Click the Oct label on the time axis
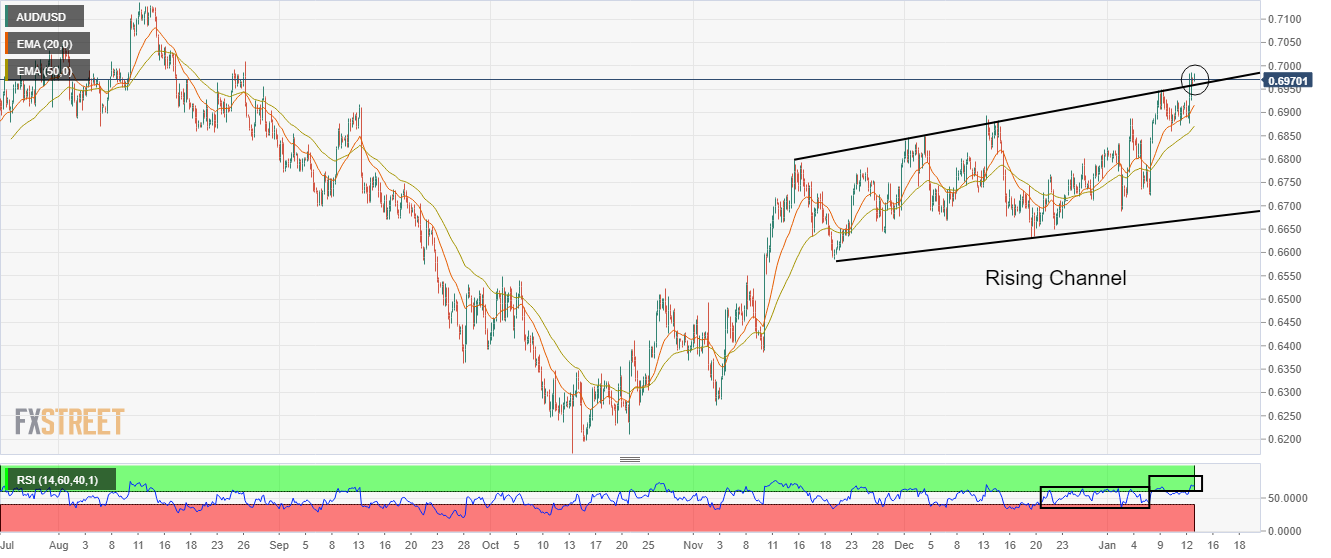 coord(489,546)
